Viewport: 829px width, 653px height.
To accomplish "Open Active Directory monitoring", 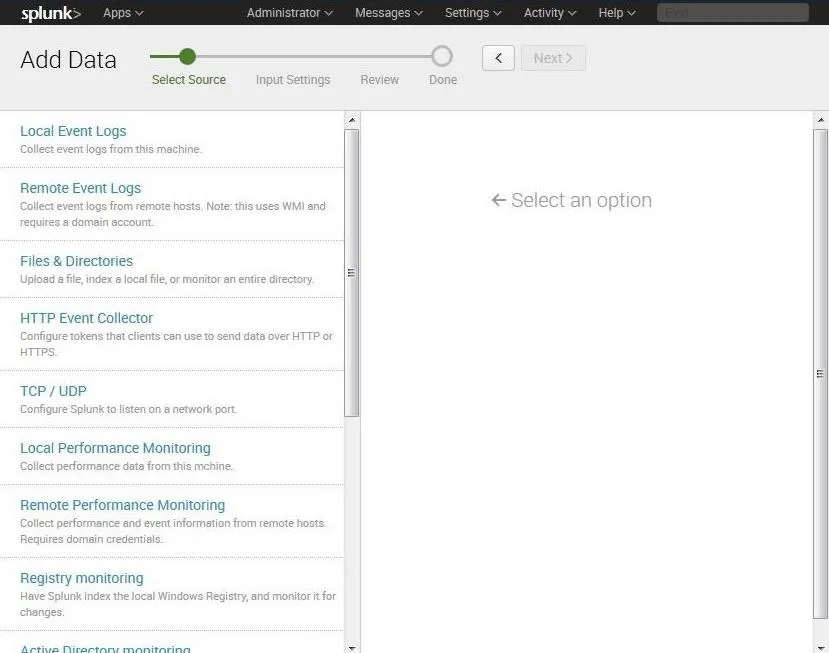I will (x=105, y=649).
